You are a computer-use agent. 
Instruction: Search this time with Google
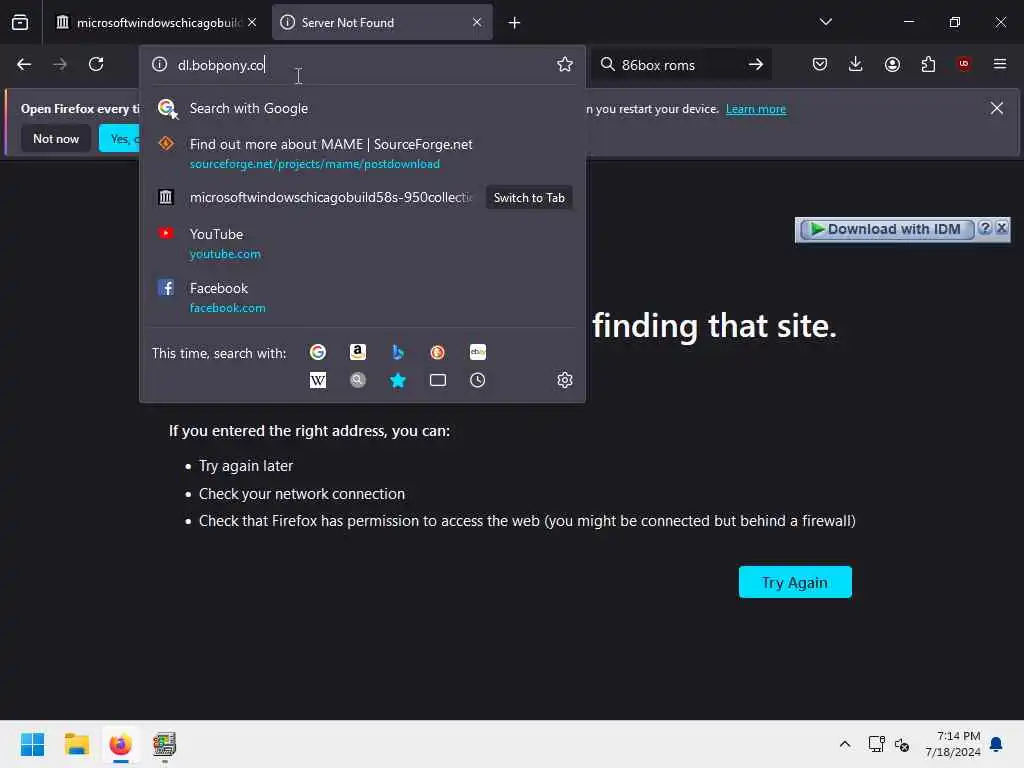(318, 353)
